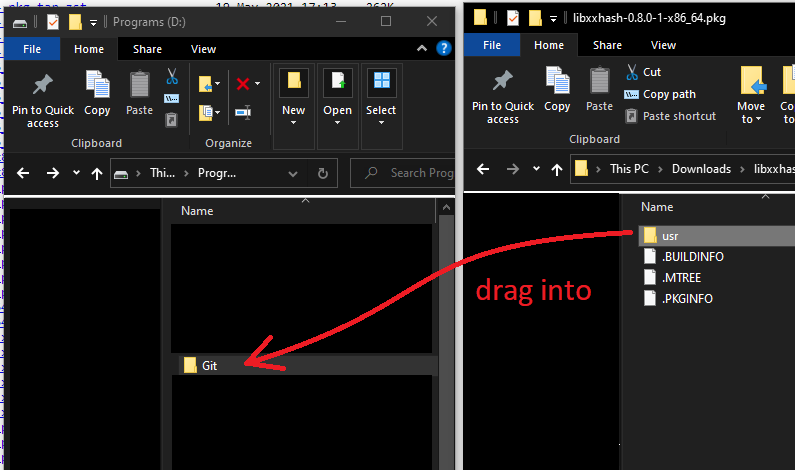795x470 pixels.
Task: Open Quick Access Toolbar customize arrow in libxxhash
Action: [x=554, y=19]
